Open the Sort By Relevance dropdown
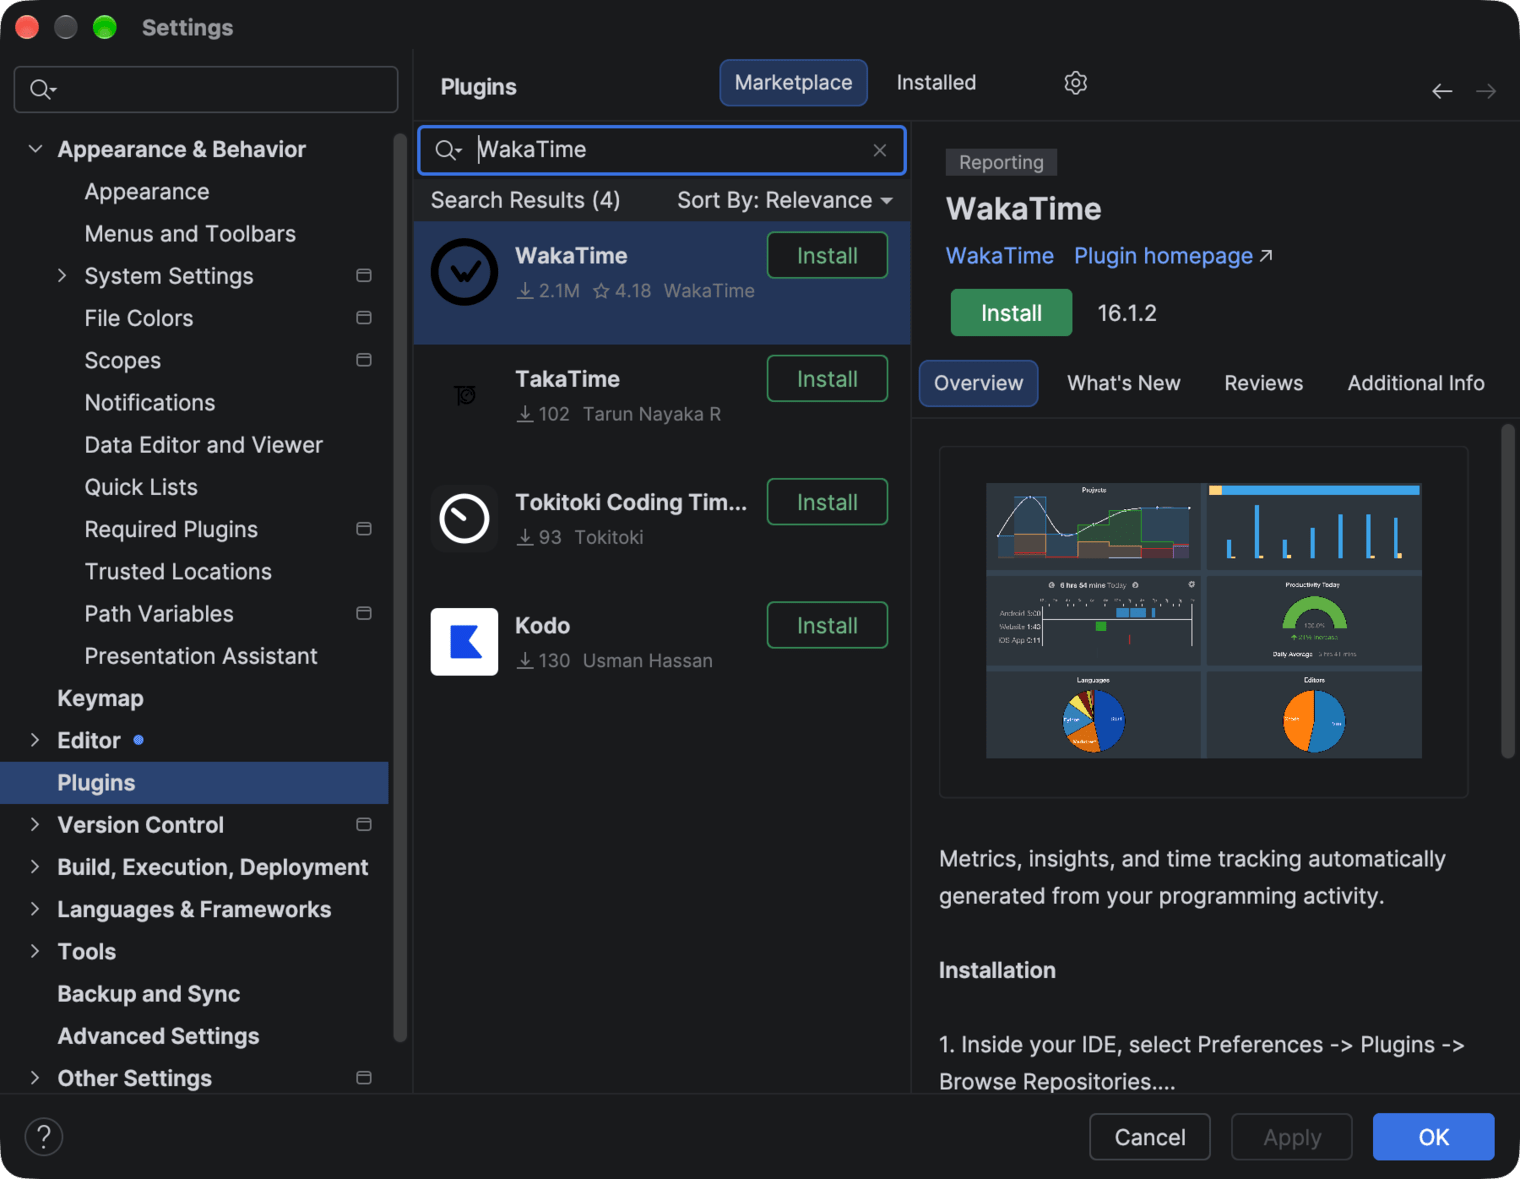Viewport: 1520px width, 1179px height. (x=785, y=201)
